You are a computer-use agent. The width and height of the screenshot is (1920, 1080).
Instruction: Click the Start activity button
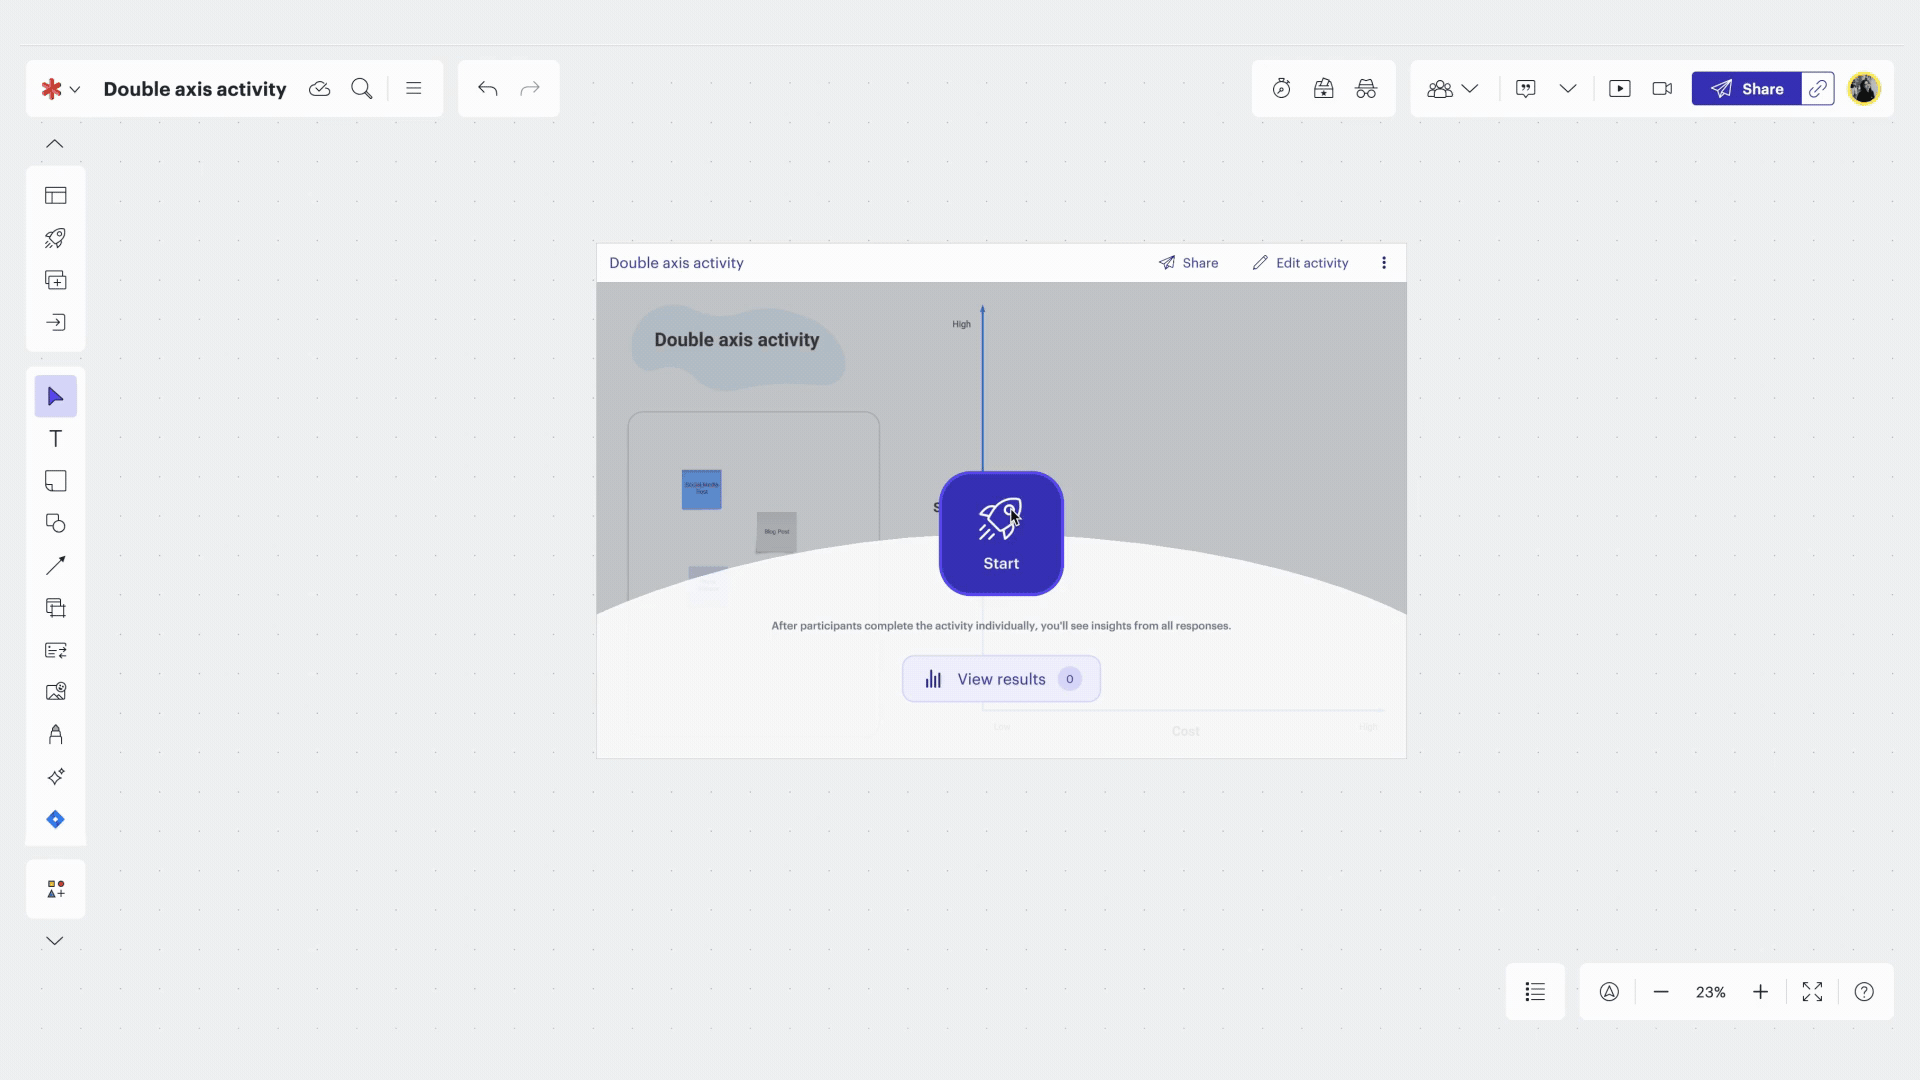1001,534
